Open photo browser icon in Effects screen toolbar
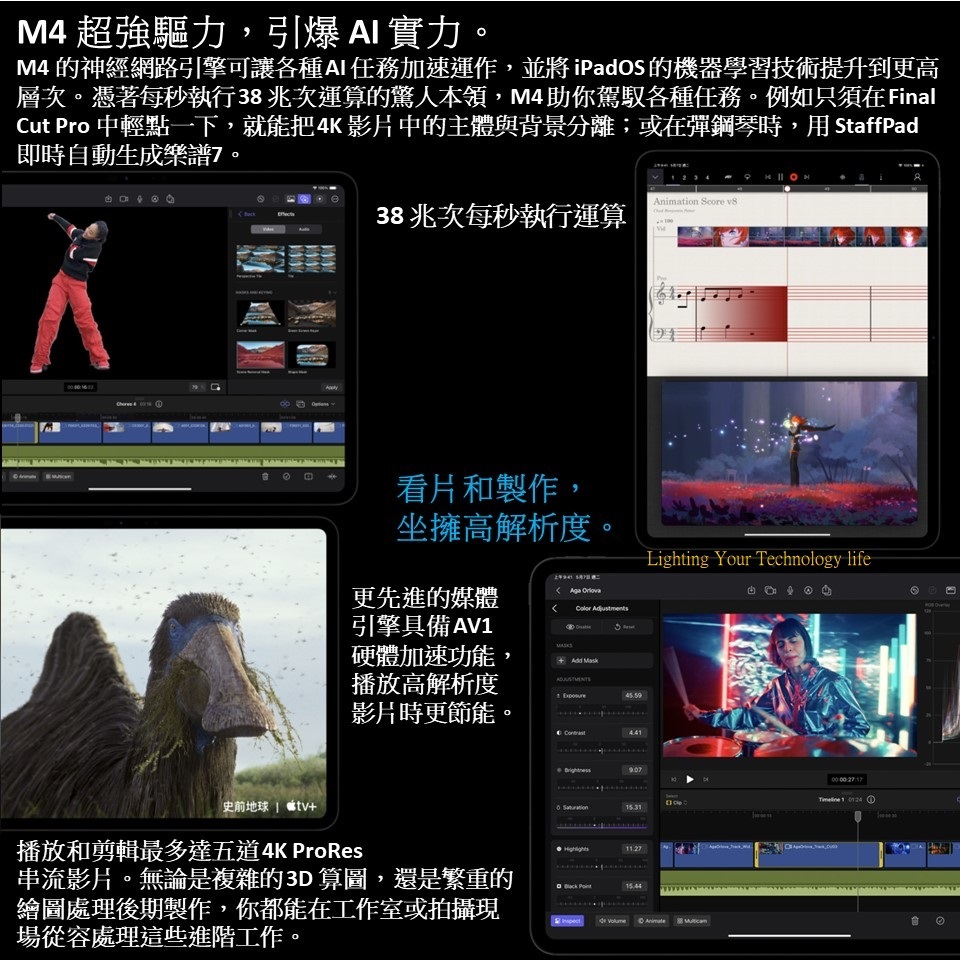The width and height of the screenshot is (960, 960). [x=291, y=199]
